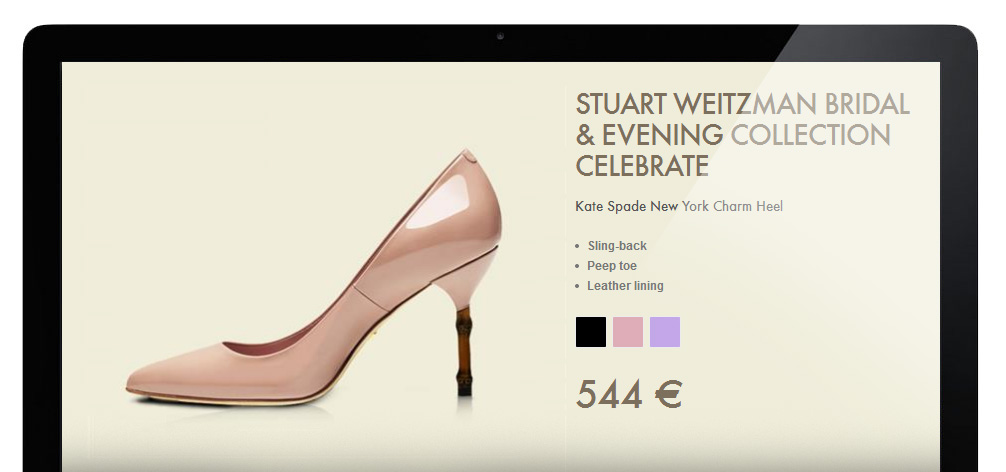This screenshot has height=472, width=1006.
Task: Click the 'Peep toe' bullet item
Action: click(612, 266)
